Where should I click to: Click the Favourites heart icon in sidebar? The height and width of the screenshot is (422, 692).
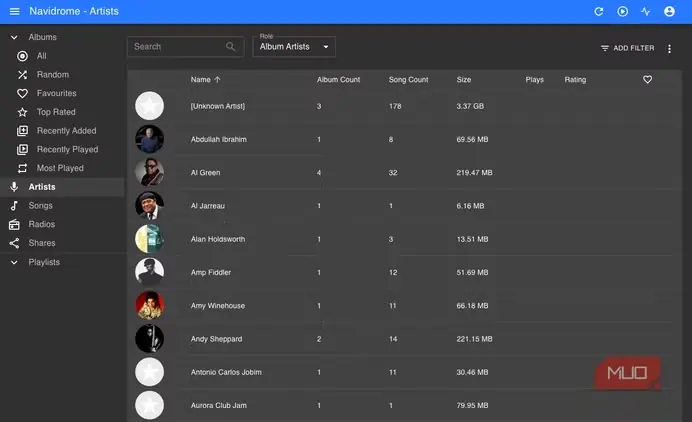click(23, 93)
